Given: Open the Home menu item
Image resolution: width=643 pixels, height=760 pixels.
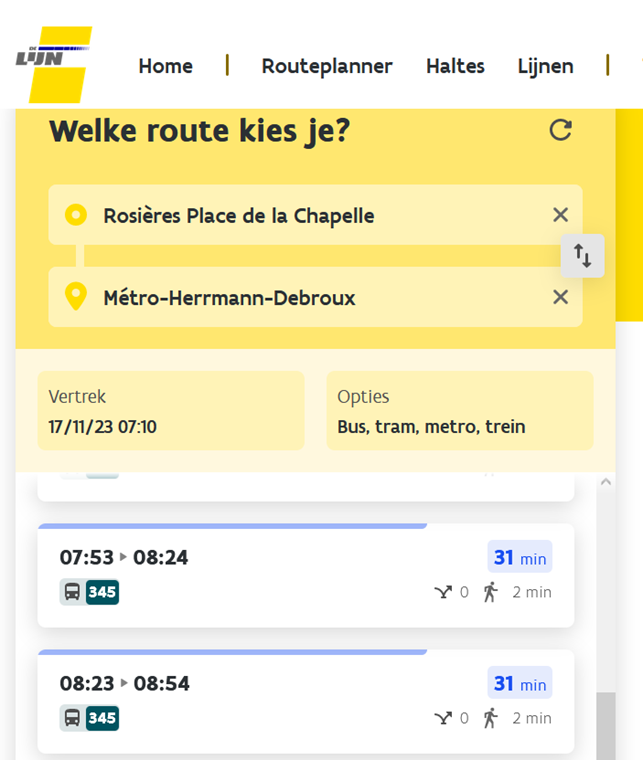Looking at the screenshot, I should click(166, 66).
